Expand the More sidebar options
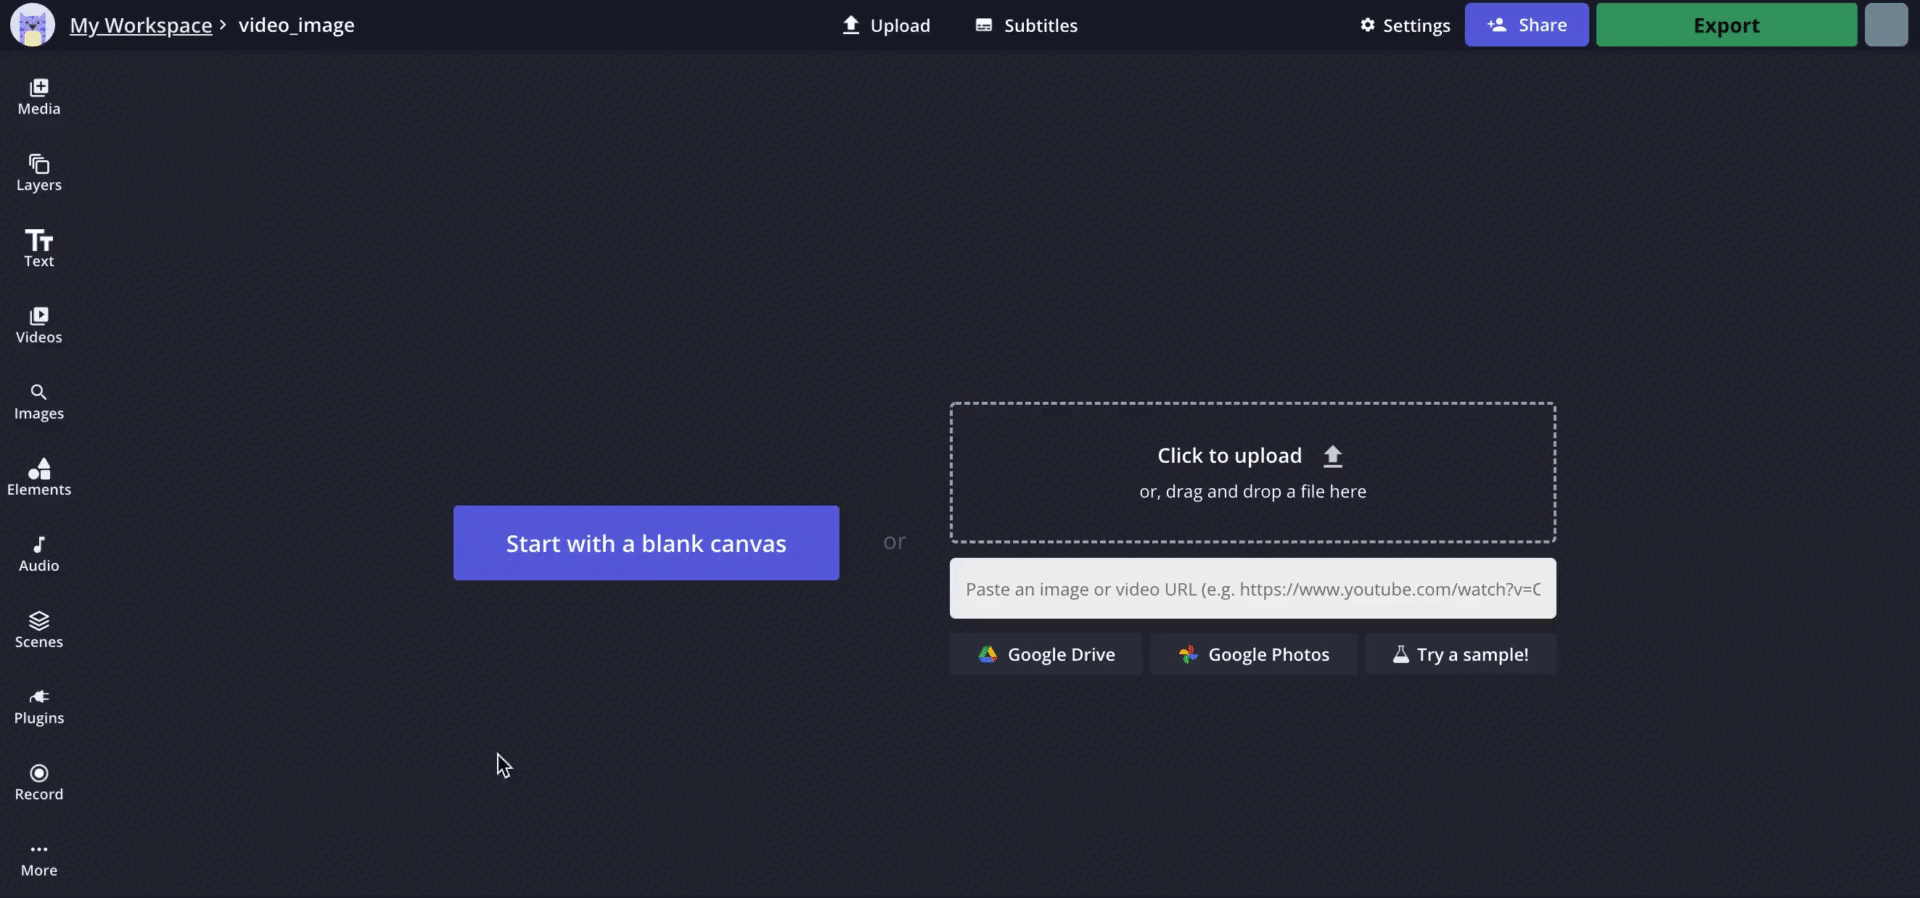 (39, 859)
